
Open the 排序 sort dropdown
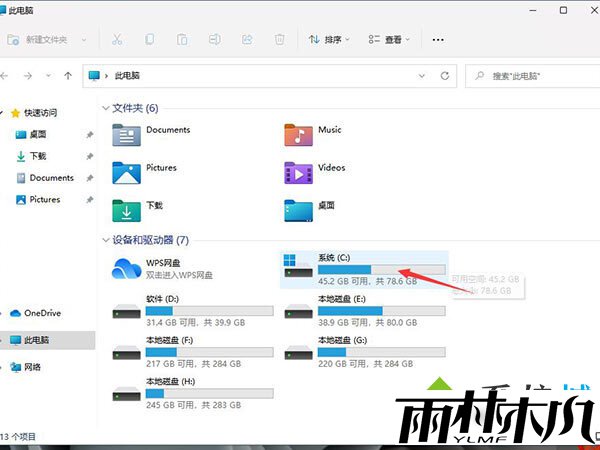coord(329,40)
